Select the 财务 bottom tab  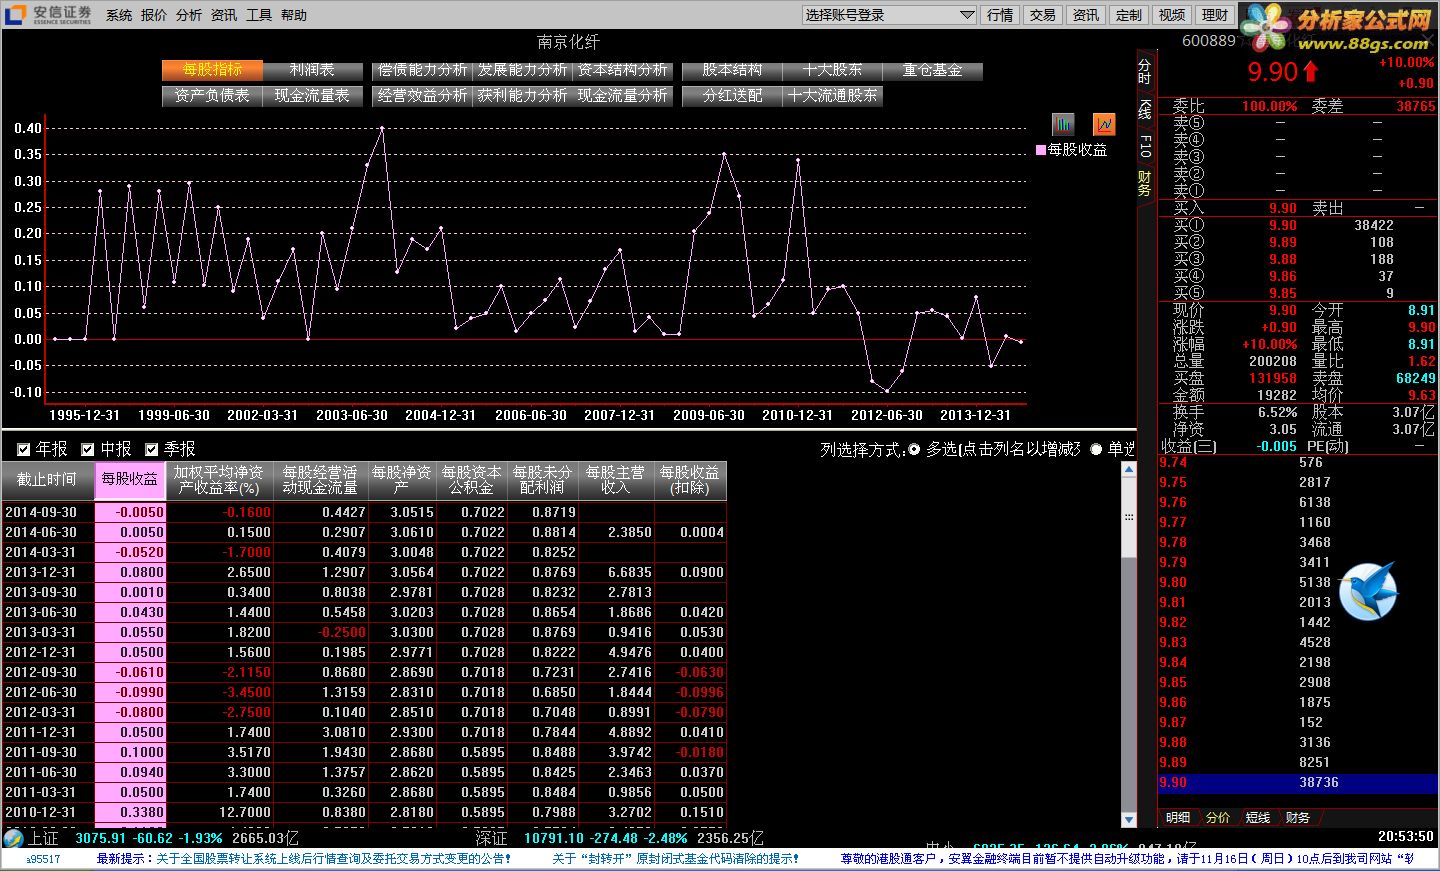(x=1298, y=818)
